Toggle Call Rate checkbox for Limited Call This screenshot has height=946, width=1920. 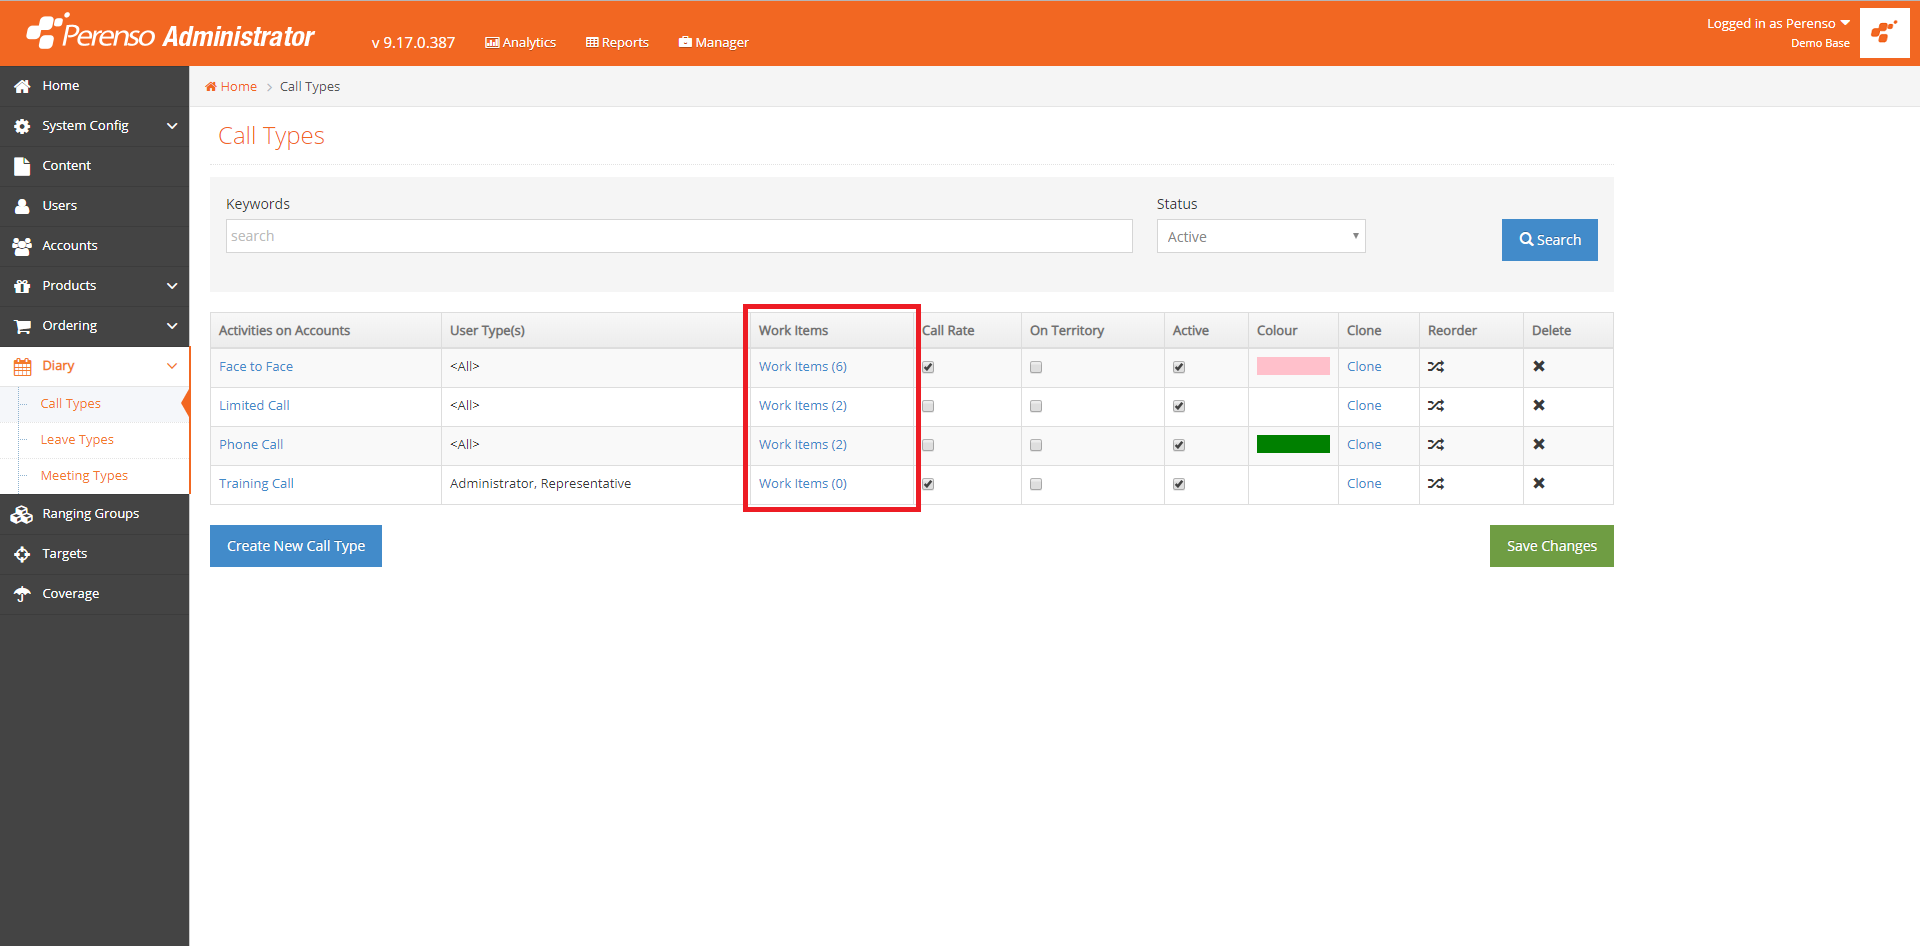928,407
